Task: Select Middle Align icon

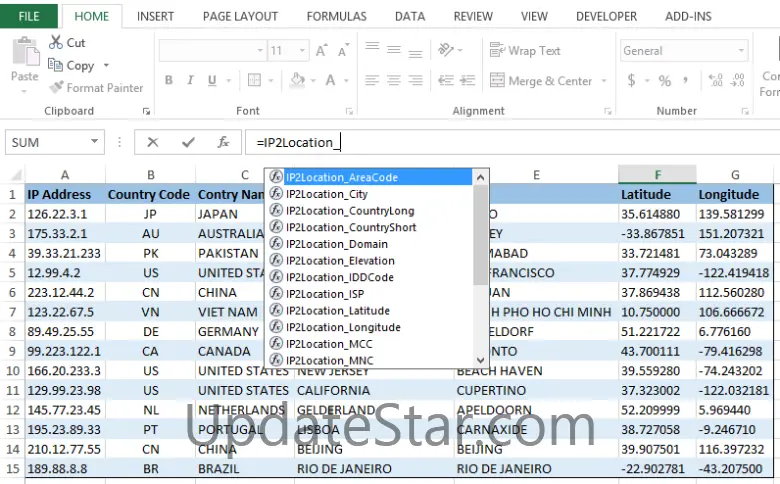Action: (x=394, y=50)
